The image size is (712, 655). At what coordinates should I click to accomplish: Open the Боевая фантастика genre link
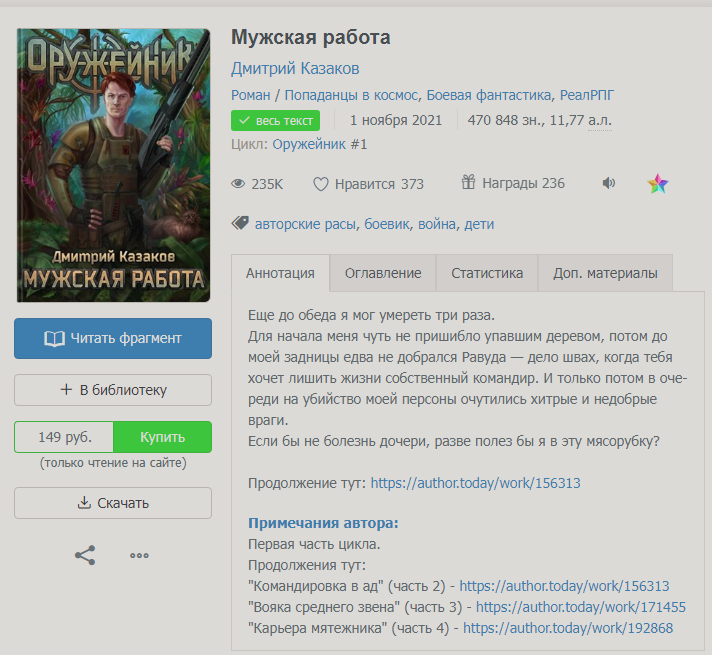(489, 96)
